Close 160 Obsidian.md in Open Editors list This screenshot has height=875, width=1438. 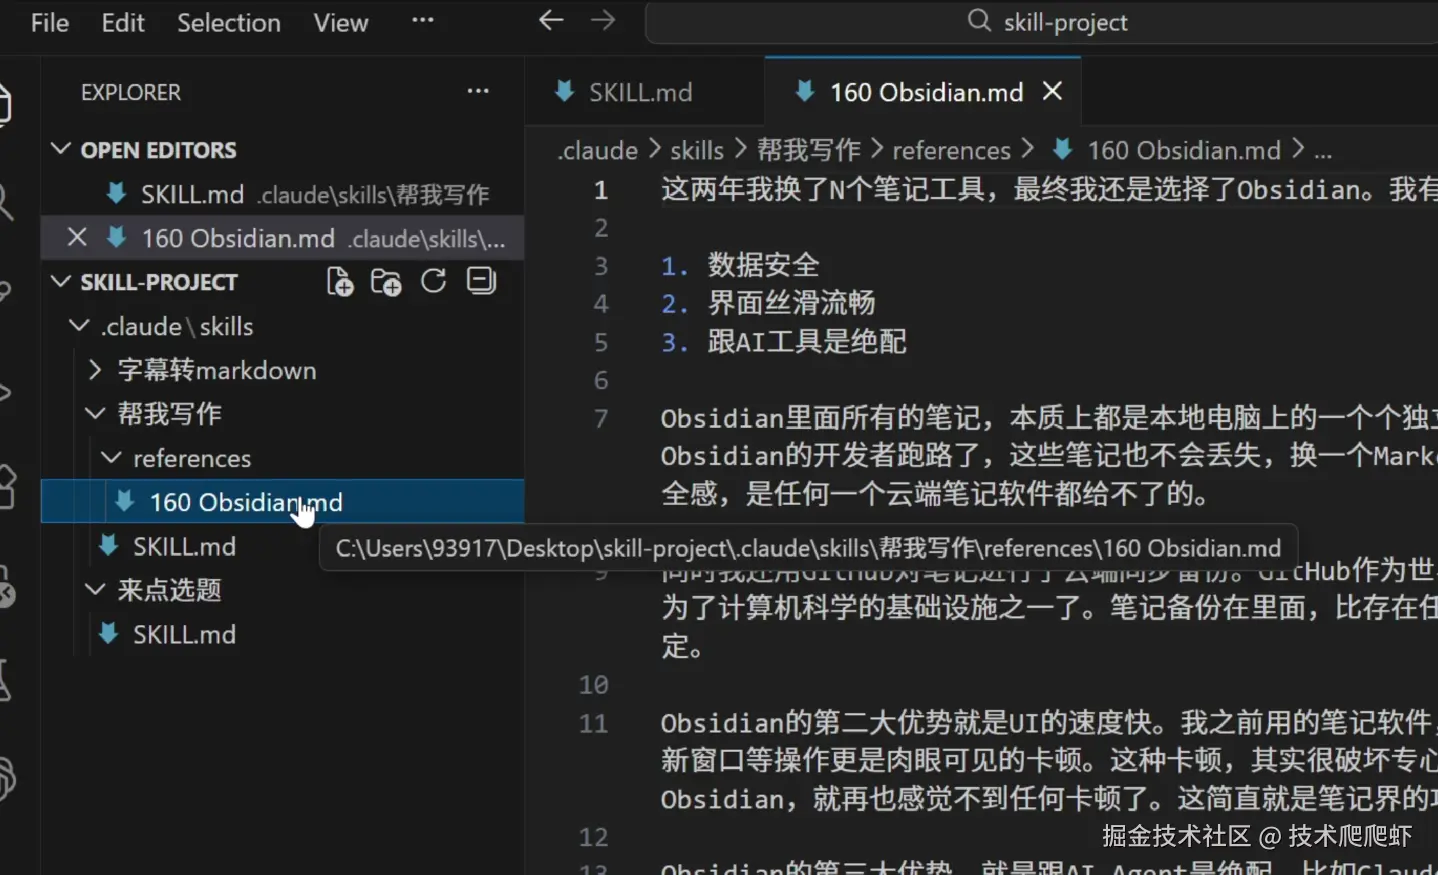point(77,237)
